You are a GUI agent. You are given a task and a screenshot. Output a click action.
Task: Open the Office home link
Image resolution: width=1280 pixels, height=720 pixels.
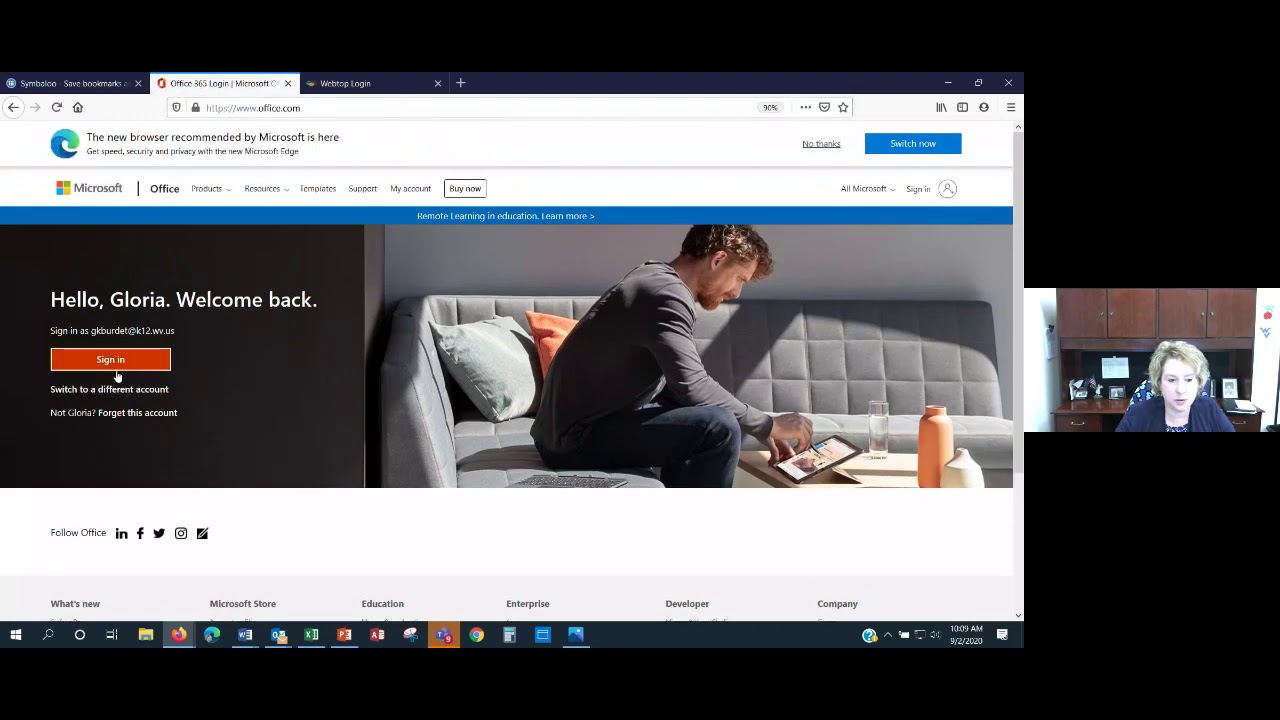(x=164, y=189)
